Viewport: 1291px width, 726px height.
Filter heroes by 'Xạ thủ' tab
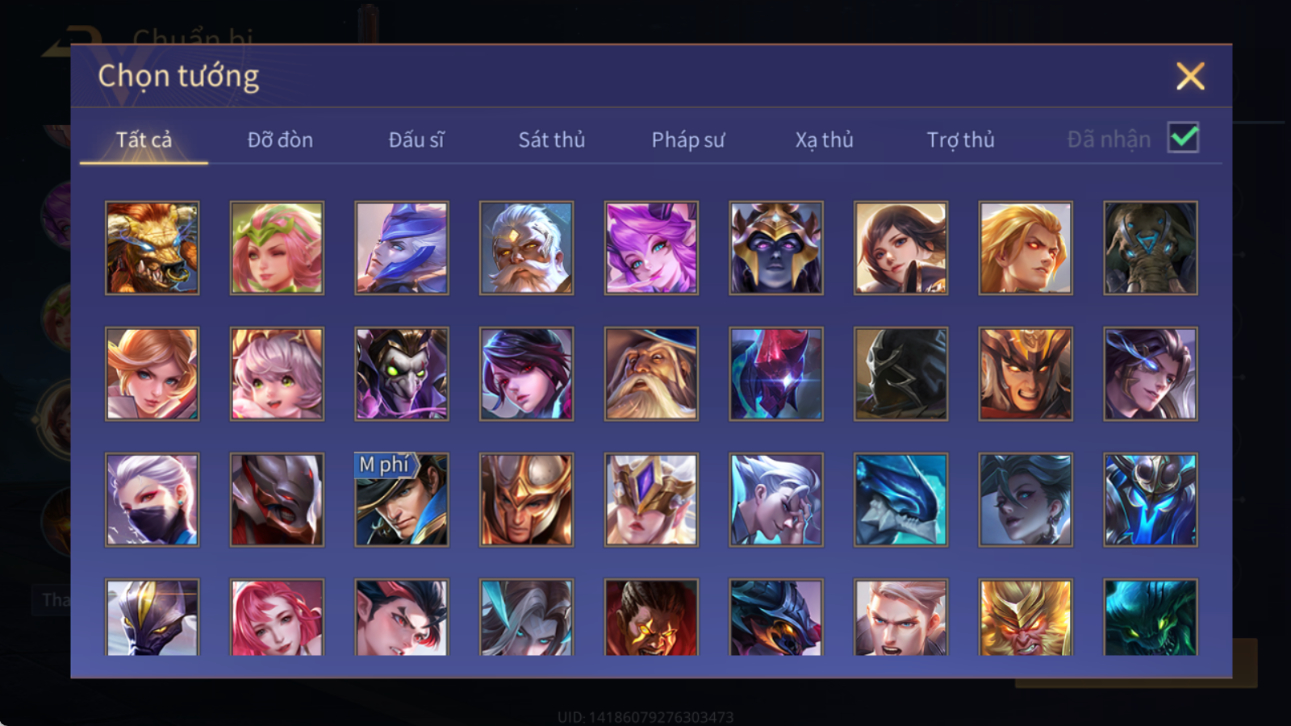click(824, 140)
